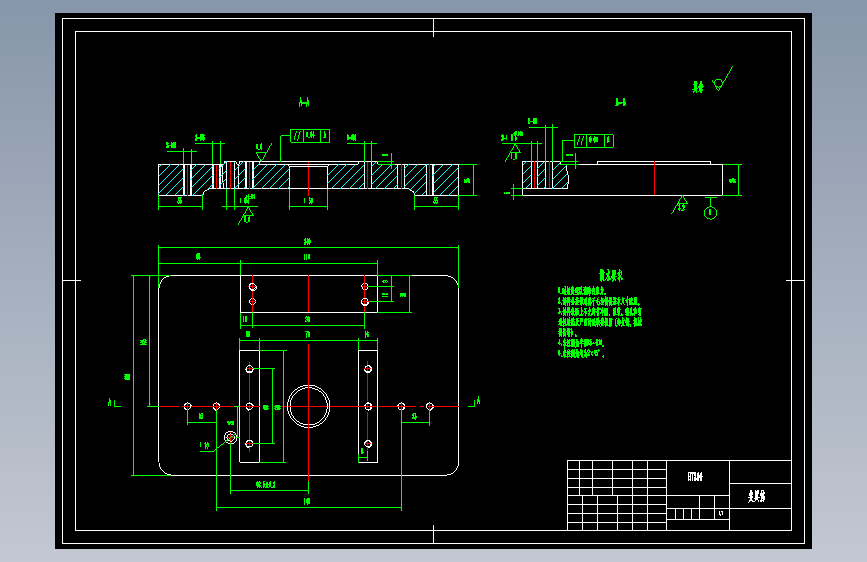Screen dimensions: 867x562
Task: Select the section label above left section view
Action: point(304,102)
